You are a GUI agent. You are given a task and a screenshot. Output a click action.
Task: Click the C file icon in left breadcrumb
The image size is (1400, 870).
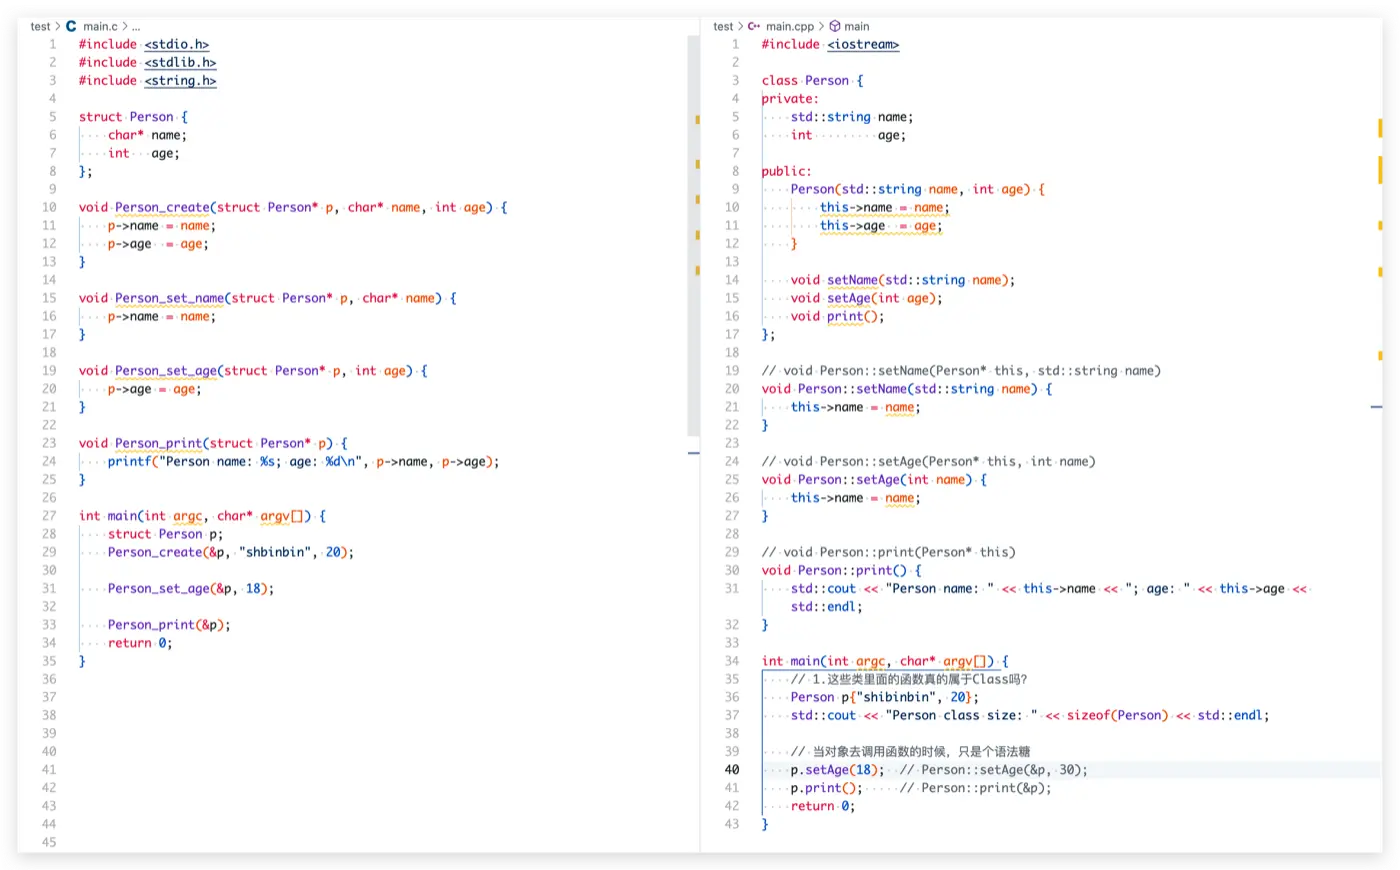pyautogui.click(x=71, y=26)
